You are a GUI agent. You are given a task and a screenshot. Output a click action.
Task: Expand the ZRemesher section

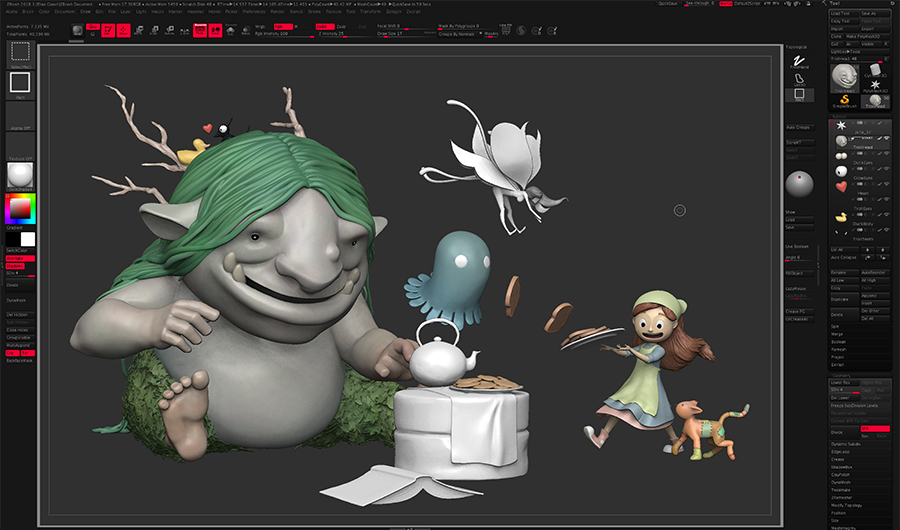(841, 498)
